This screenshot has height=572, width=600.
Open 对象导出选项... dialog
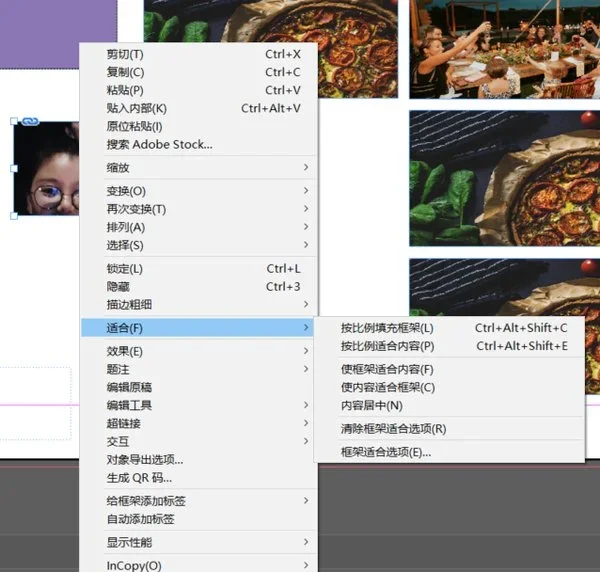pos(198,459)
